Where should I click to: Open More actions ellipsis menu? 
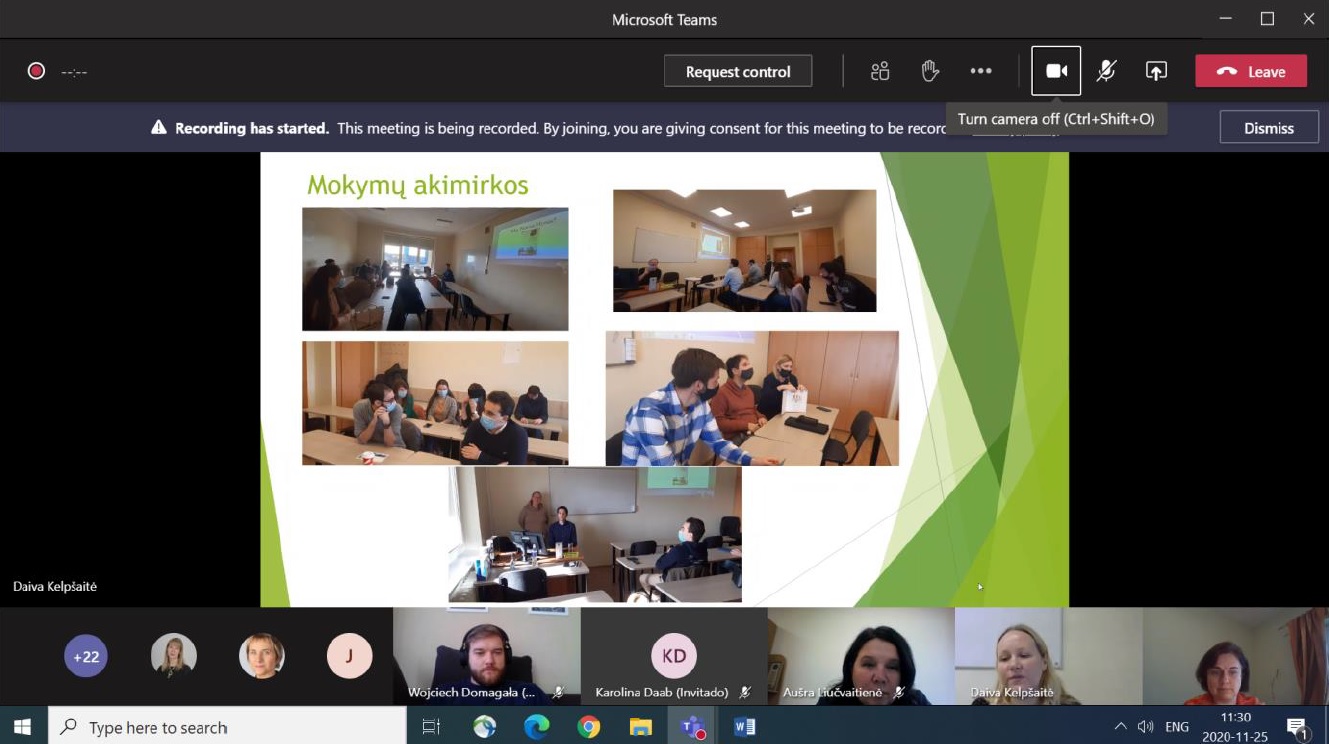coord(981,71)
